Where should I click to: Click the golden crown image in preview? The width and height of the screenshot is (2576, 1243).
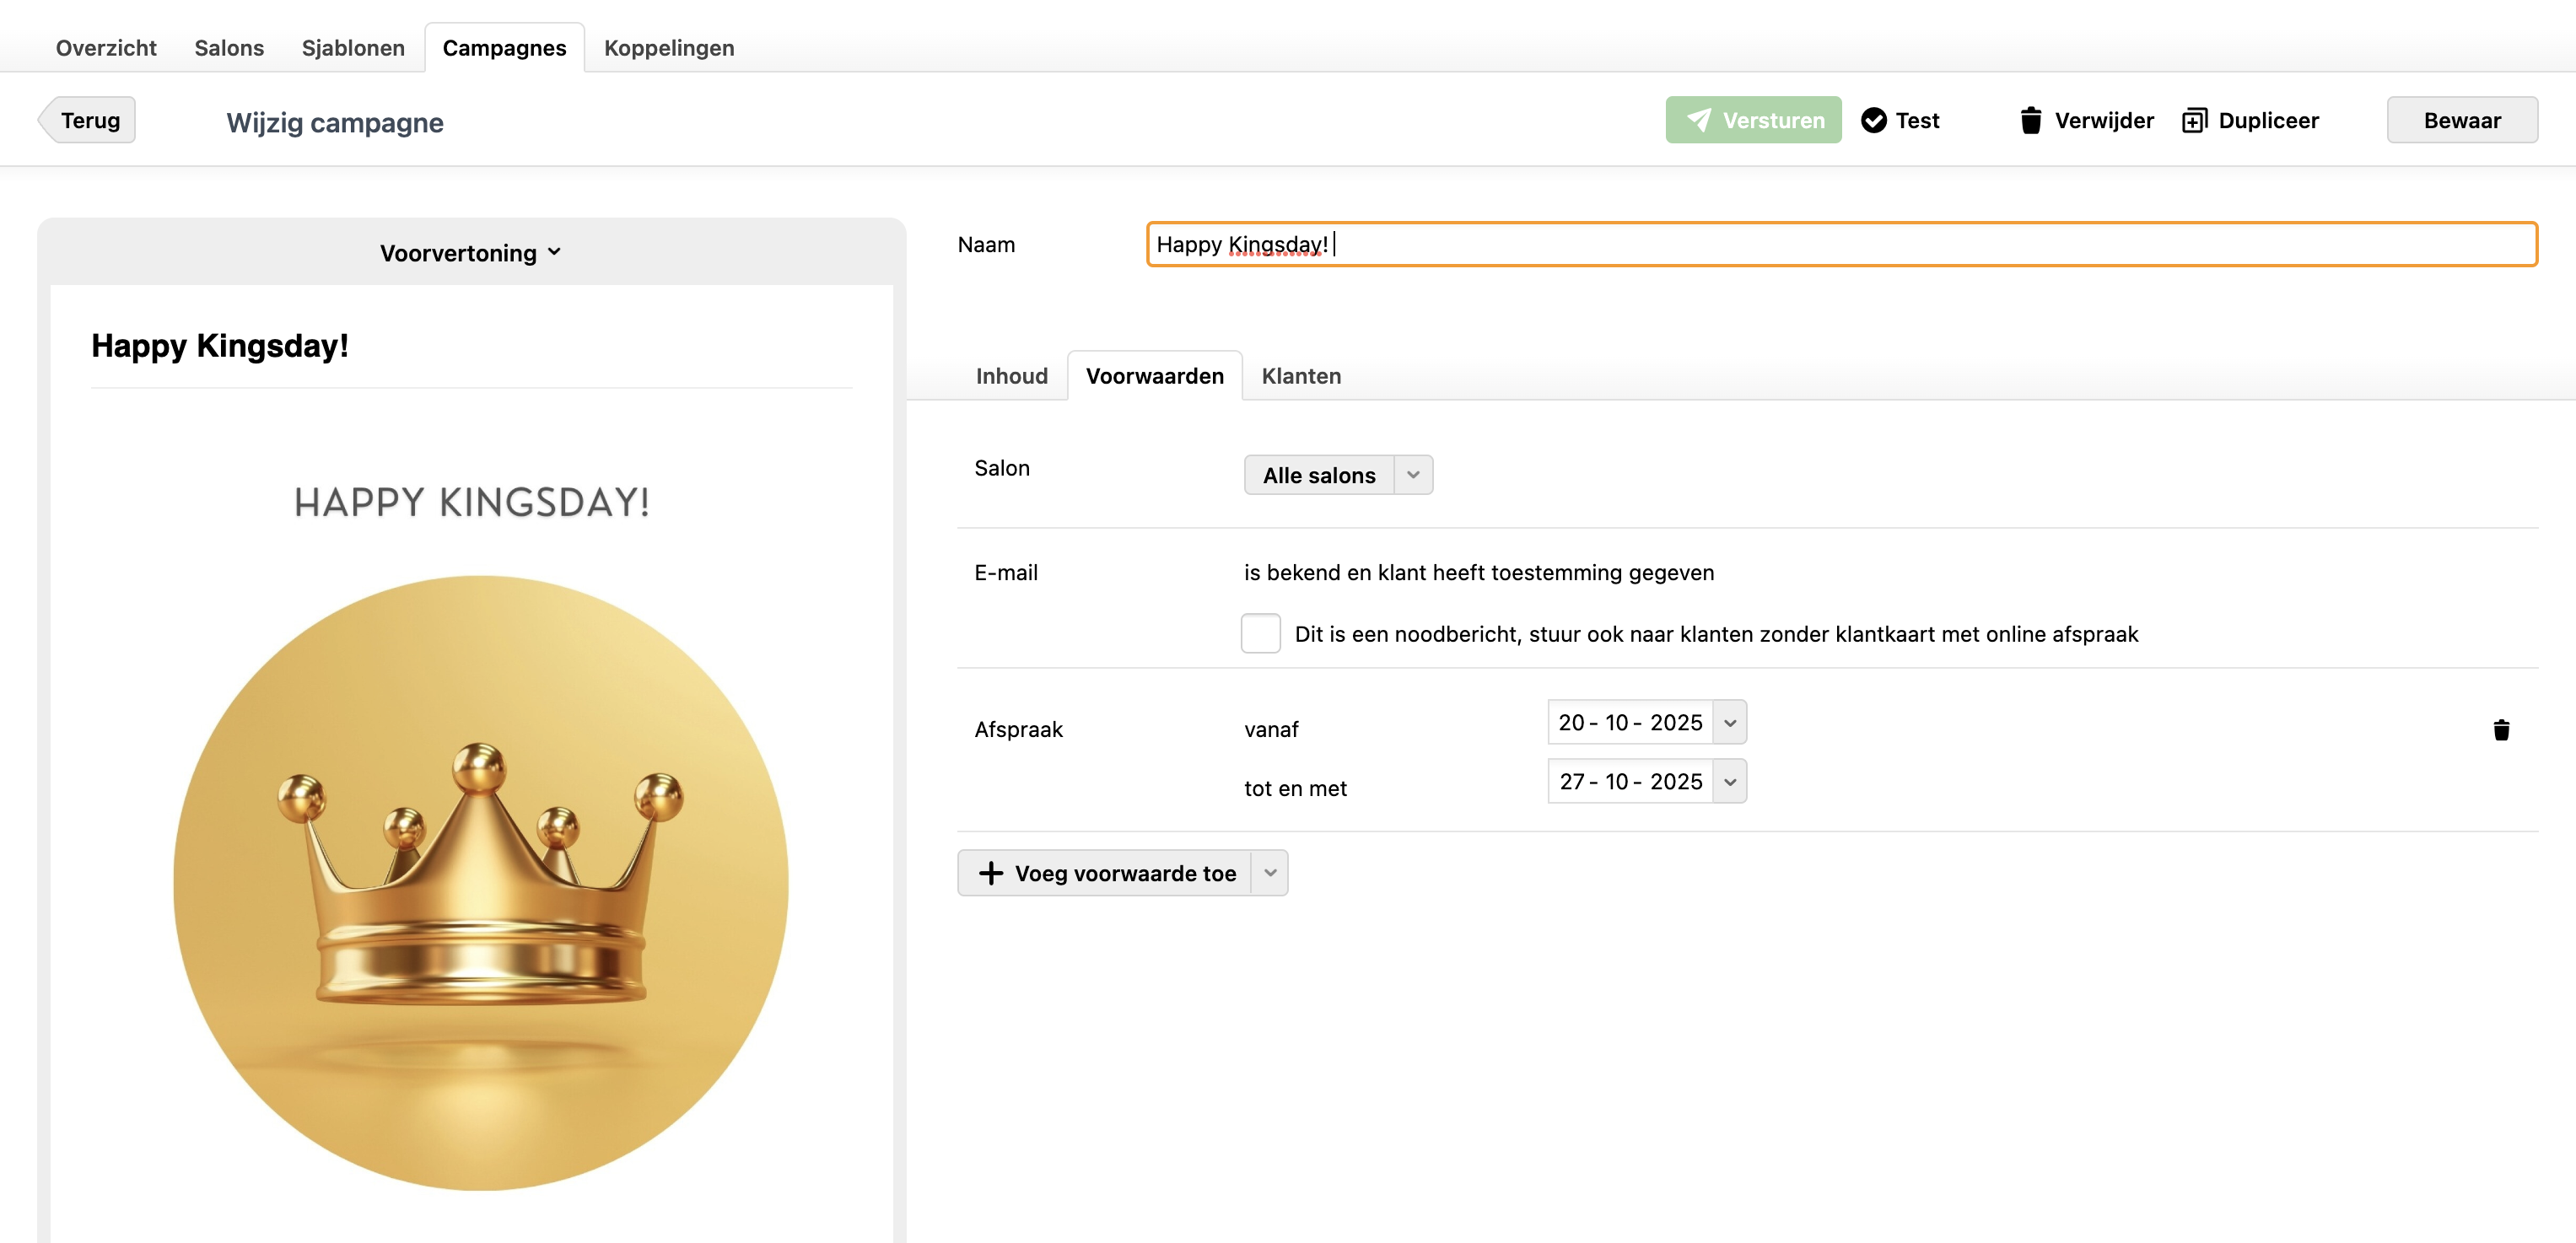tap(480, 882)
